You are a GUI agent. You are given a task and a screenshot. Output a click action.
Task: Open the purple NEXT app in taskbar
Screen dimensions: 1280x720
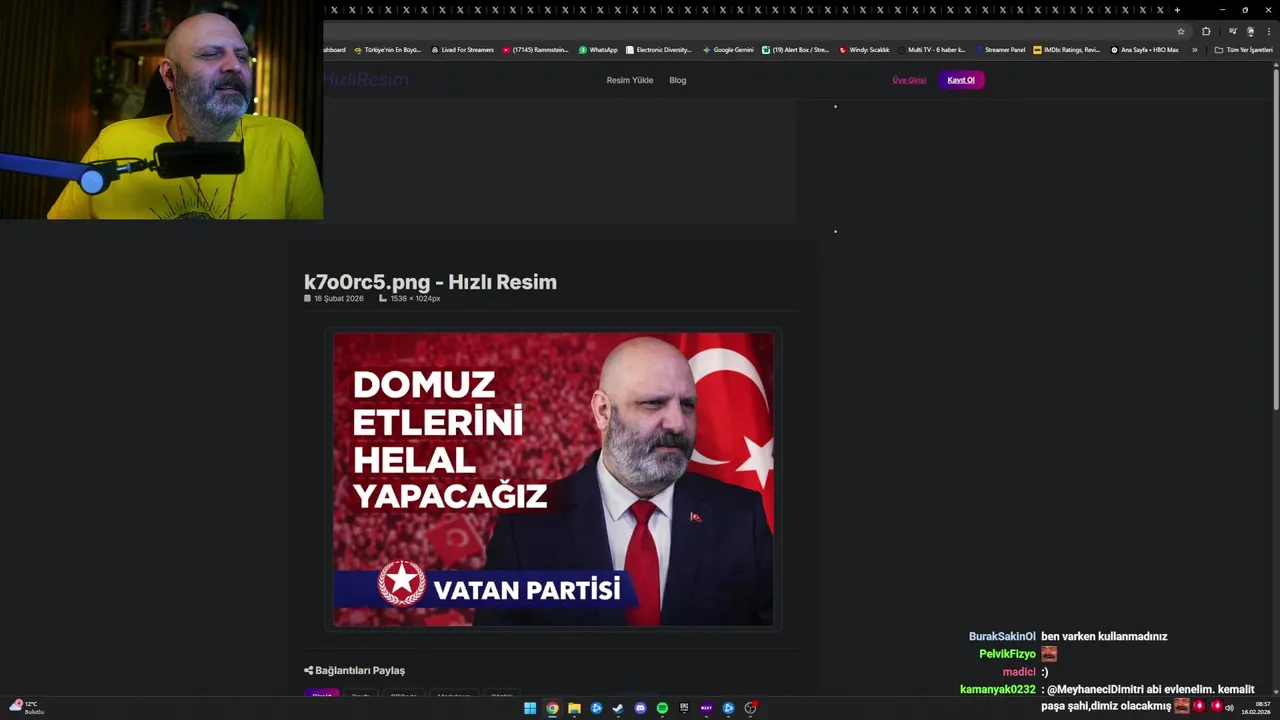(706, 708)
